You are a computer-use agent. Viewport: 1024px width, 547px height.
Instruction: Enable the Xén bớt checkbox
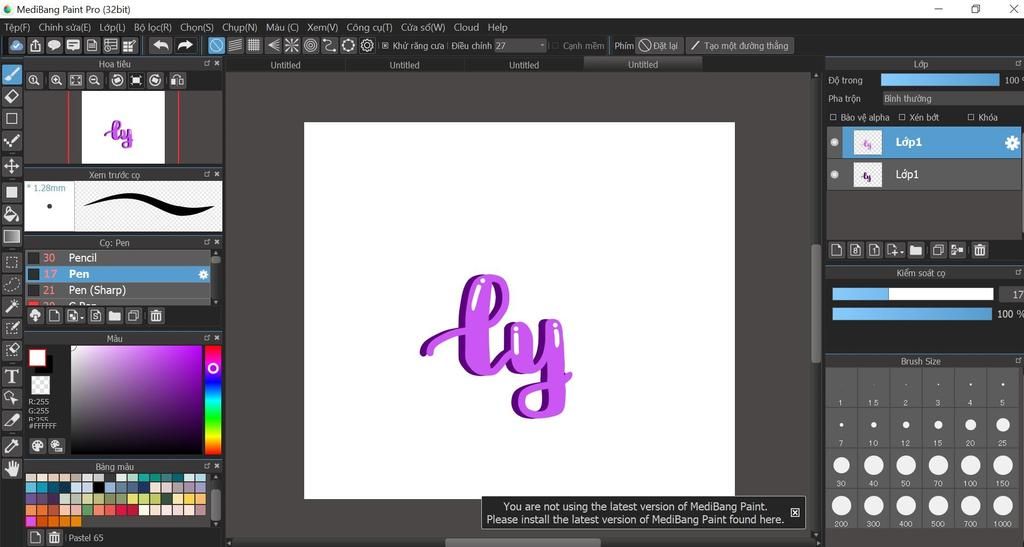(902, 117)
